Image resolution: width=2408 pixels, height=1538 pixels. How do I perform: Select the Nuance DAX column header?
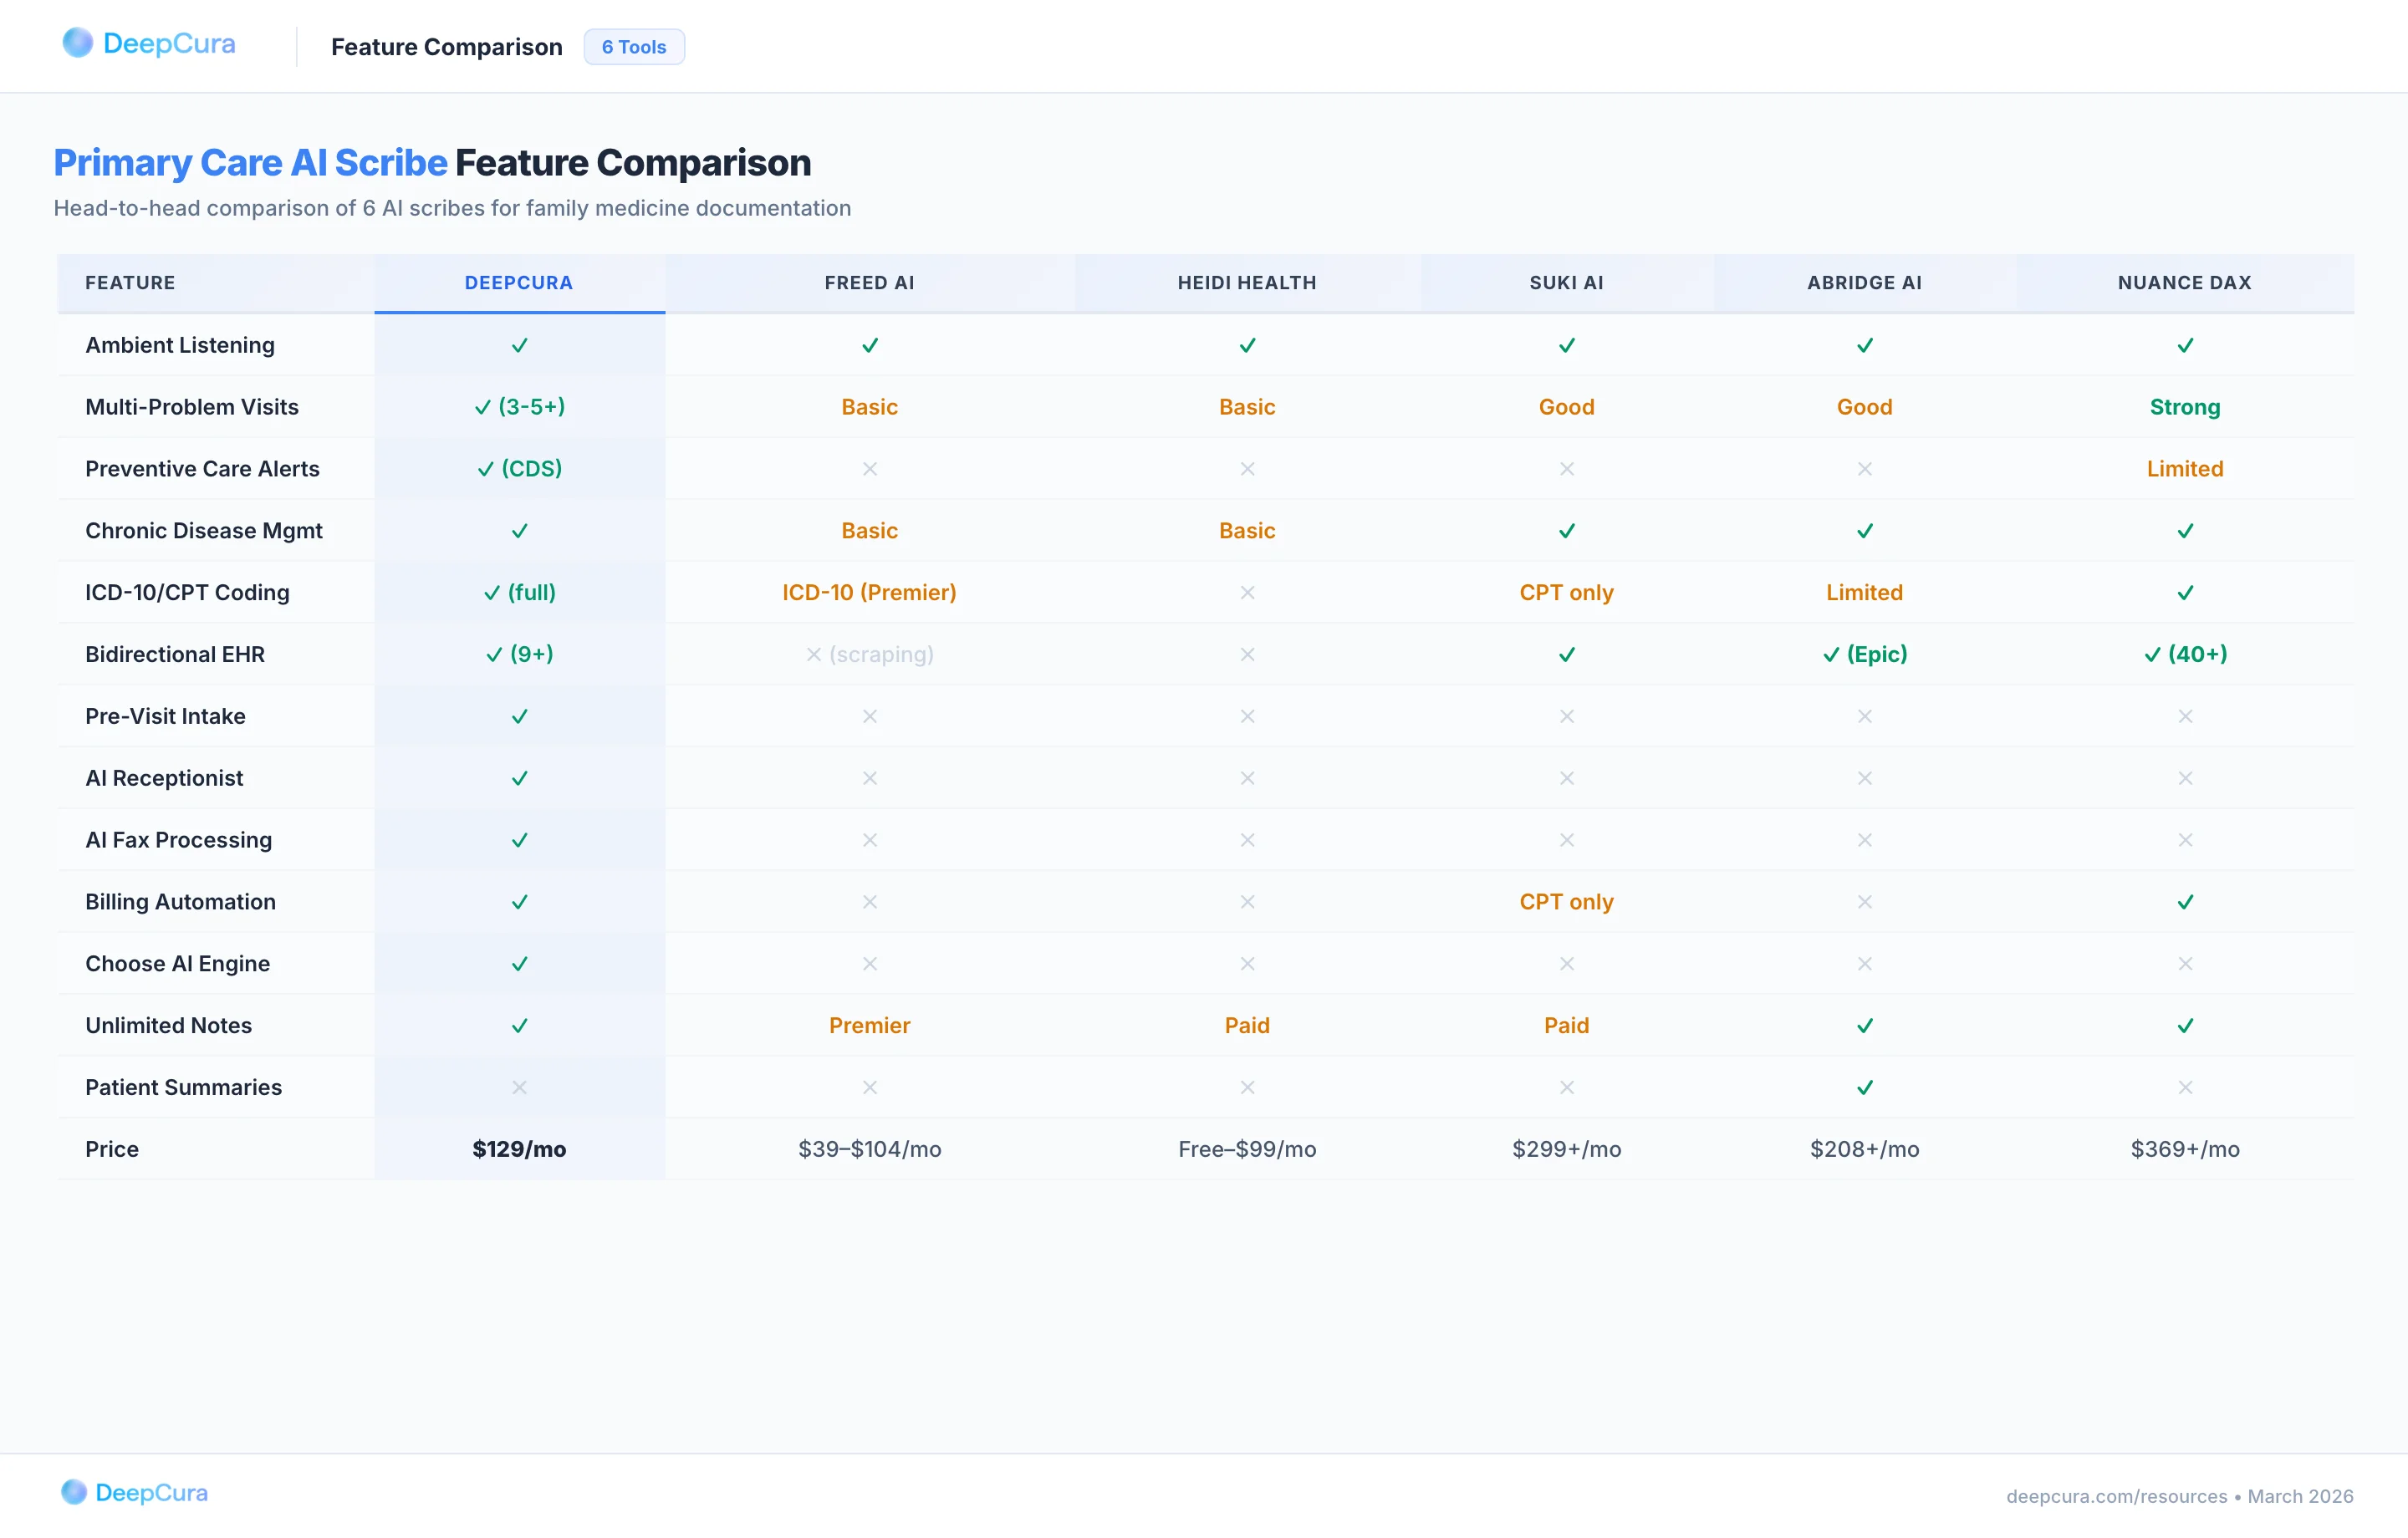point(2184,283)
